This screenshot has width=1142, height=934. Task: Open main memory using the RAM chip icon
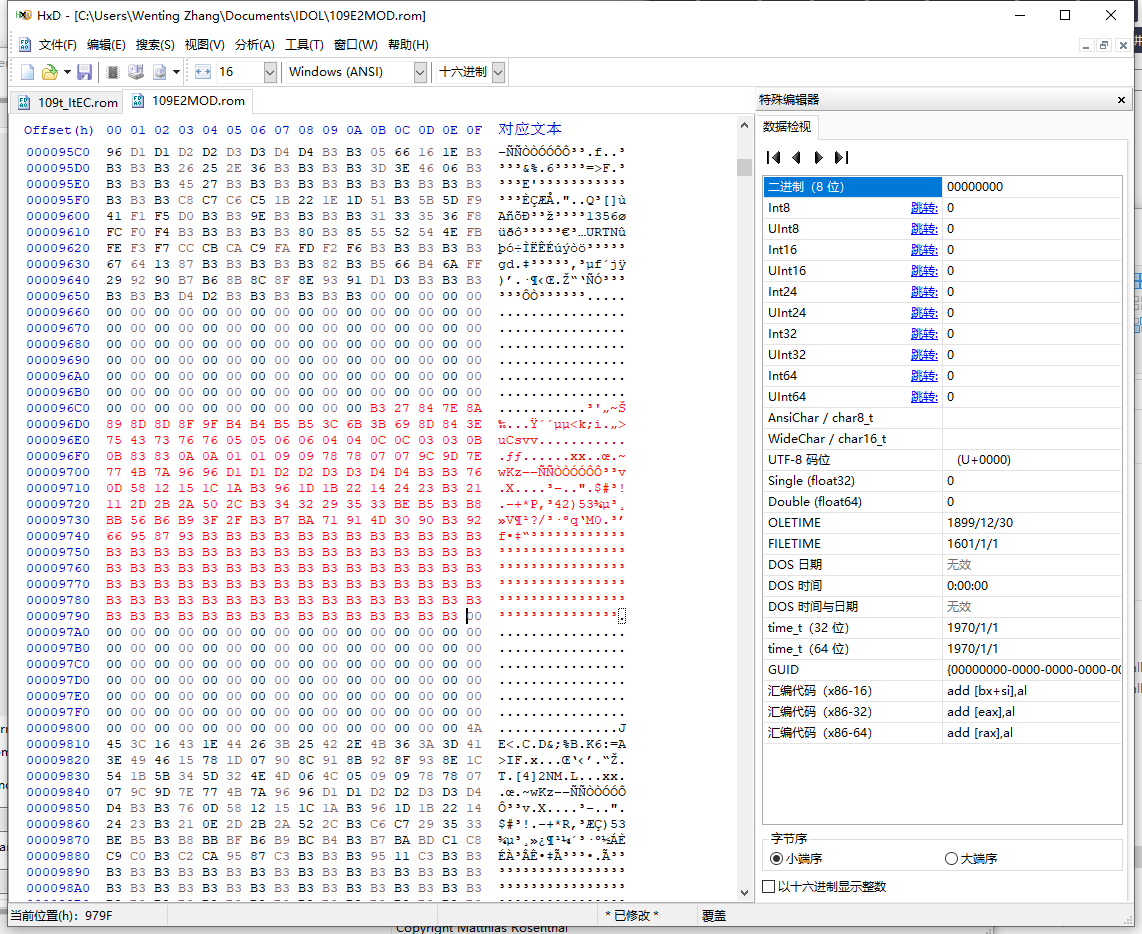point(113,72)
